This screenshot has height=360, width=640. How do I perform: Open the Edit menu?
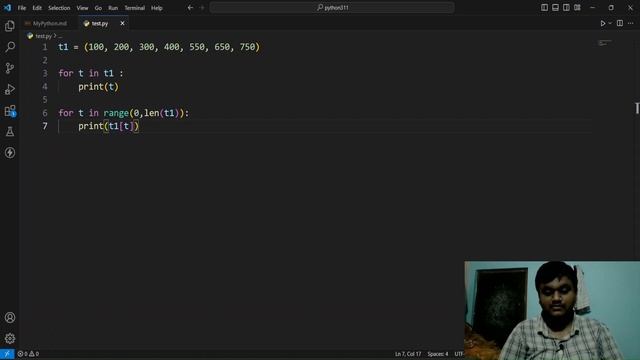(x=37, y=8)
